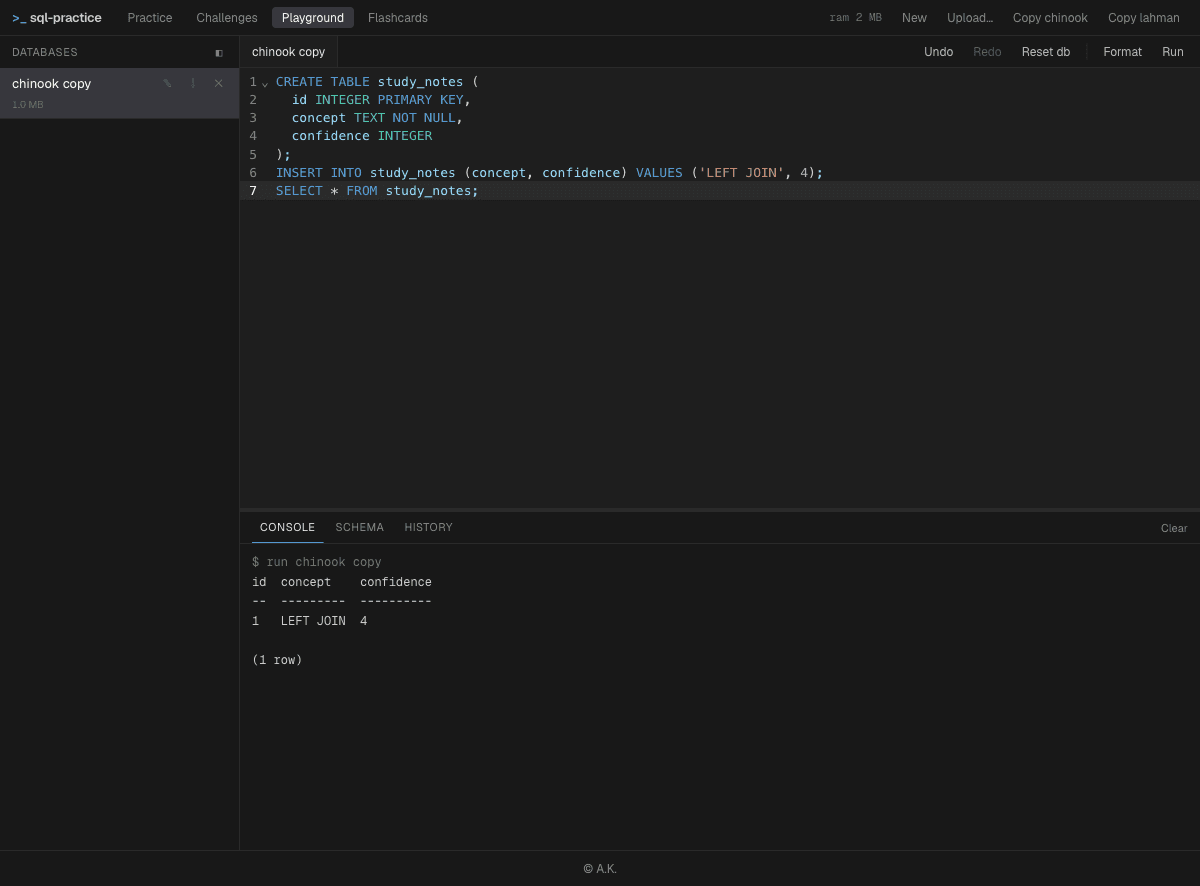This screenshot has width=1200, height=886.
Task: Collapse the Databases sidebar panel icon
Action: point(219,52)
